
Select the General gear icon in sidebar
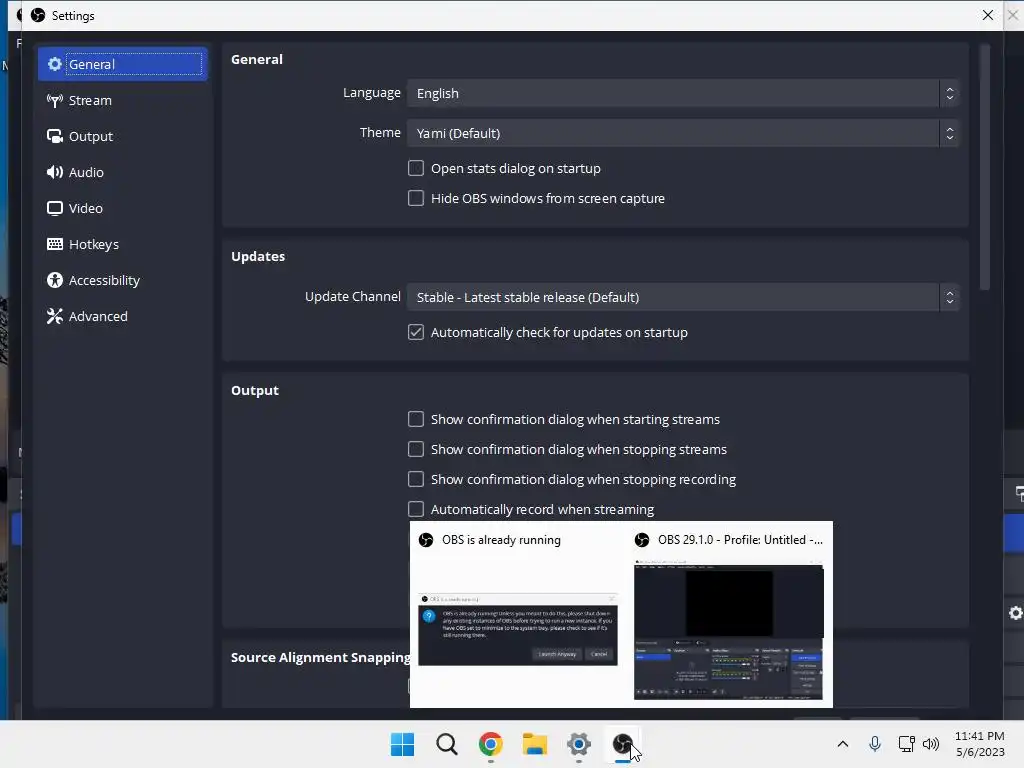55,64
